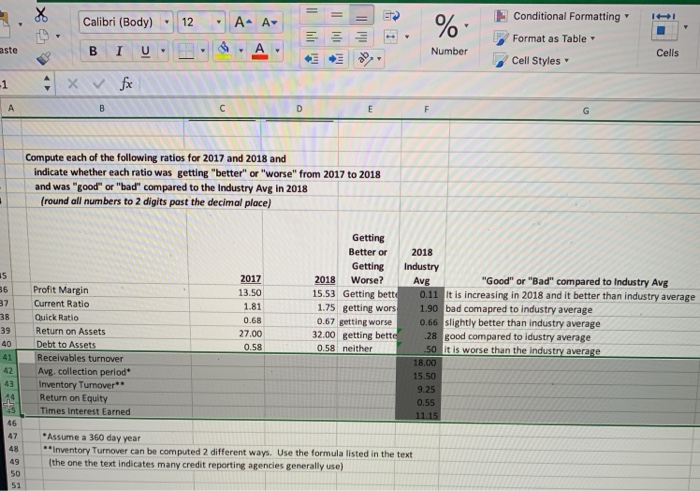This screenshot has height=491, width=700.
Task: Click the Cut scissors icon
Action: pyautogui.click(x=41, y=15)
